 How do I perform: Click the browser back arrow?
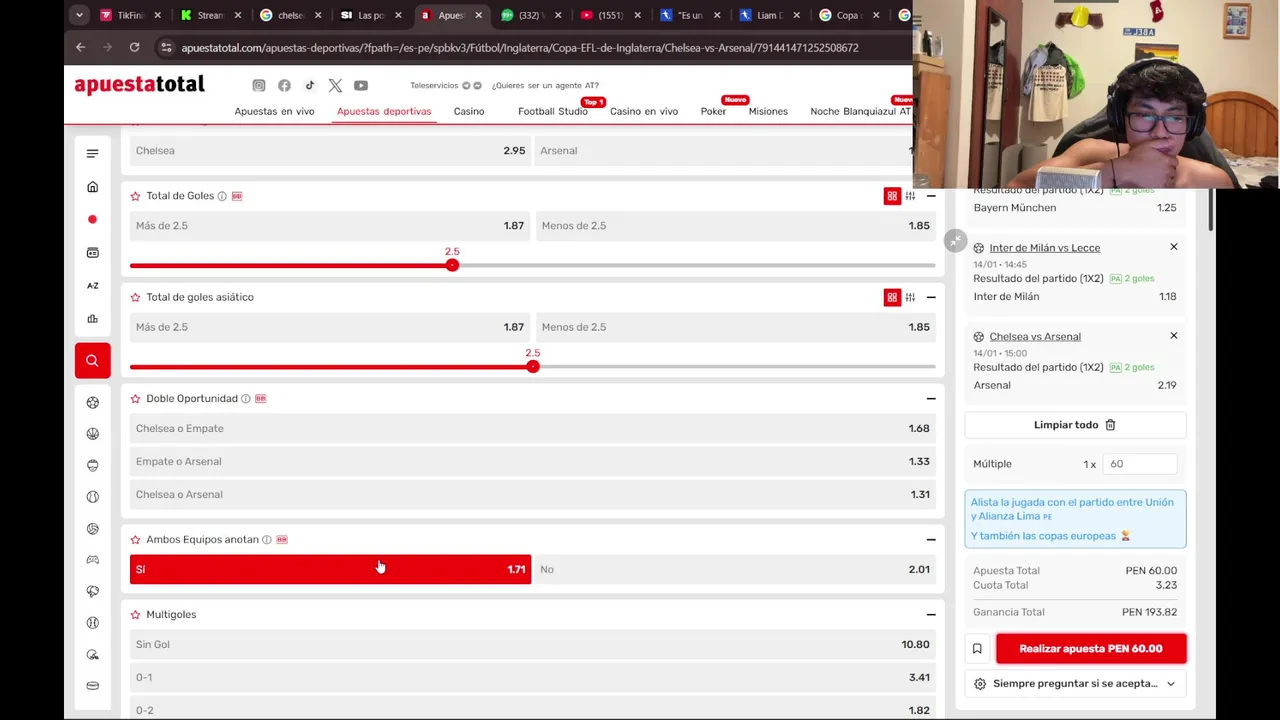[x=80, y=47]
